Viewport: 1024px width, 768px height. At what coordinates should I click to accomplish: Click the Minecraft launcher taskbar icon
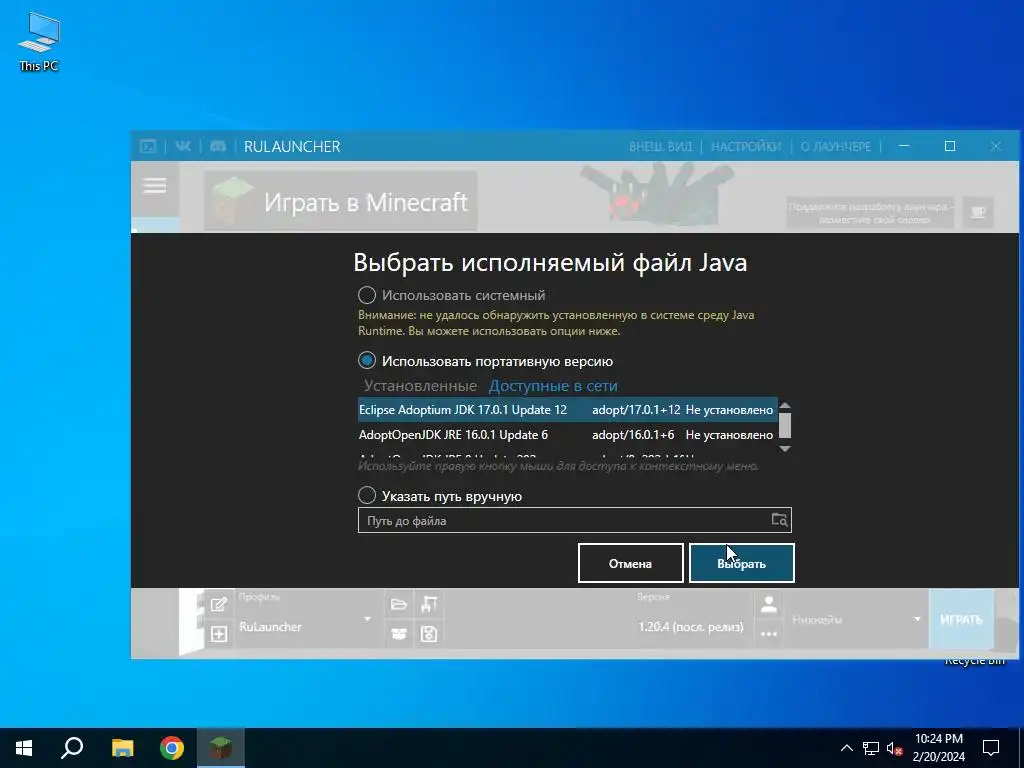221,748
